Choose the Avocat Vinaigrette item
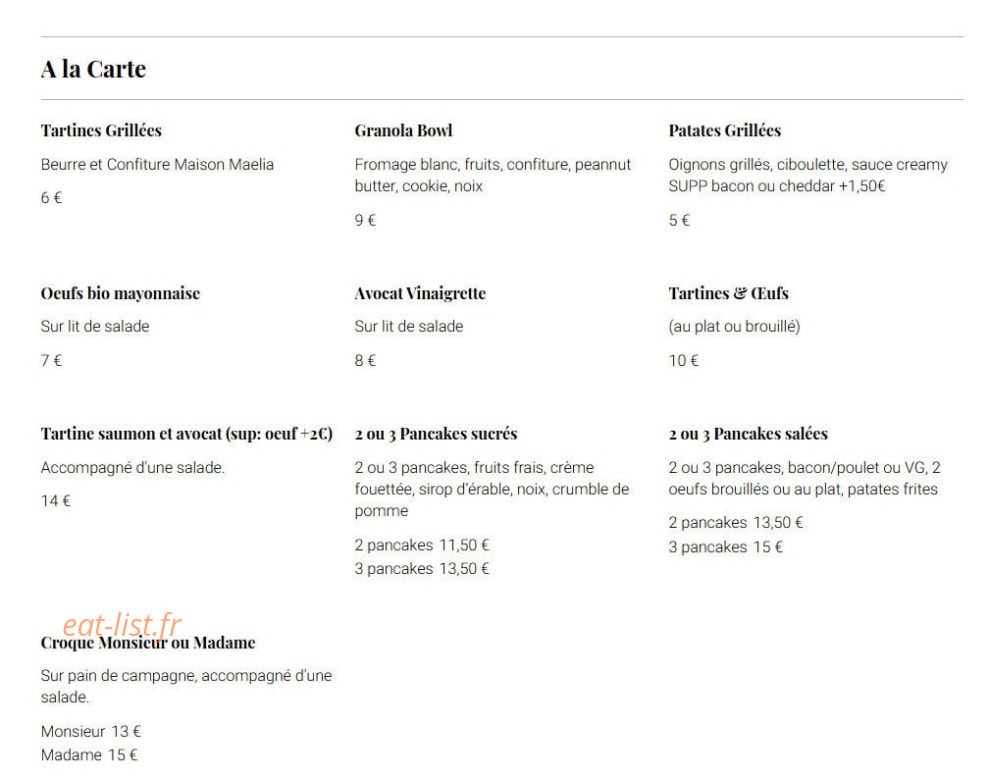Screen dimensions: 989x778 (x=420, y=293)
